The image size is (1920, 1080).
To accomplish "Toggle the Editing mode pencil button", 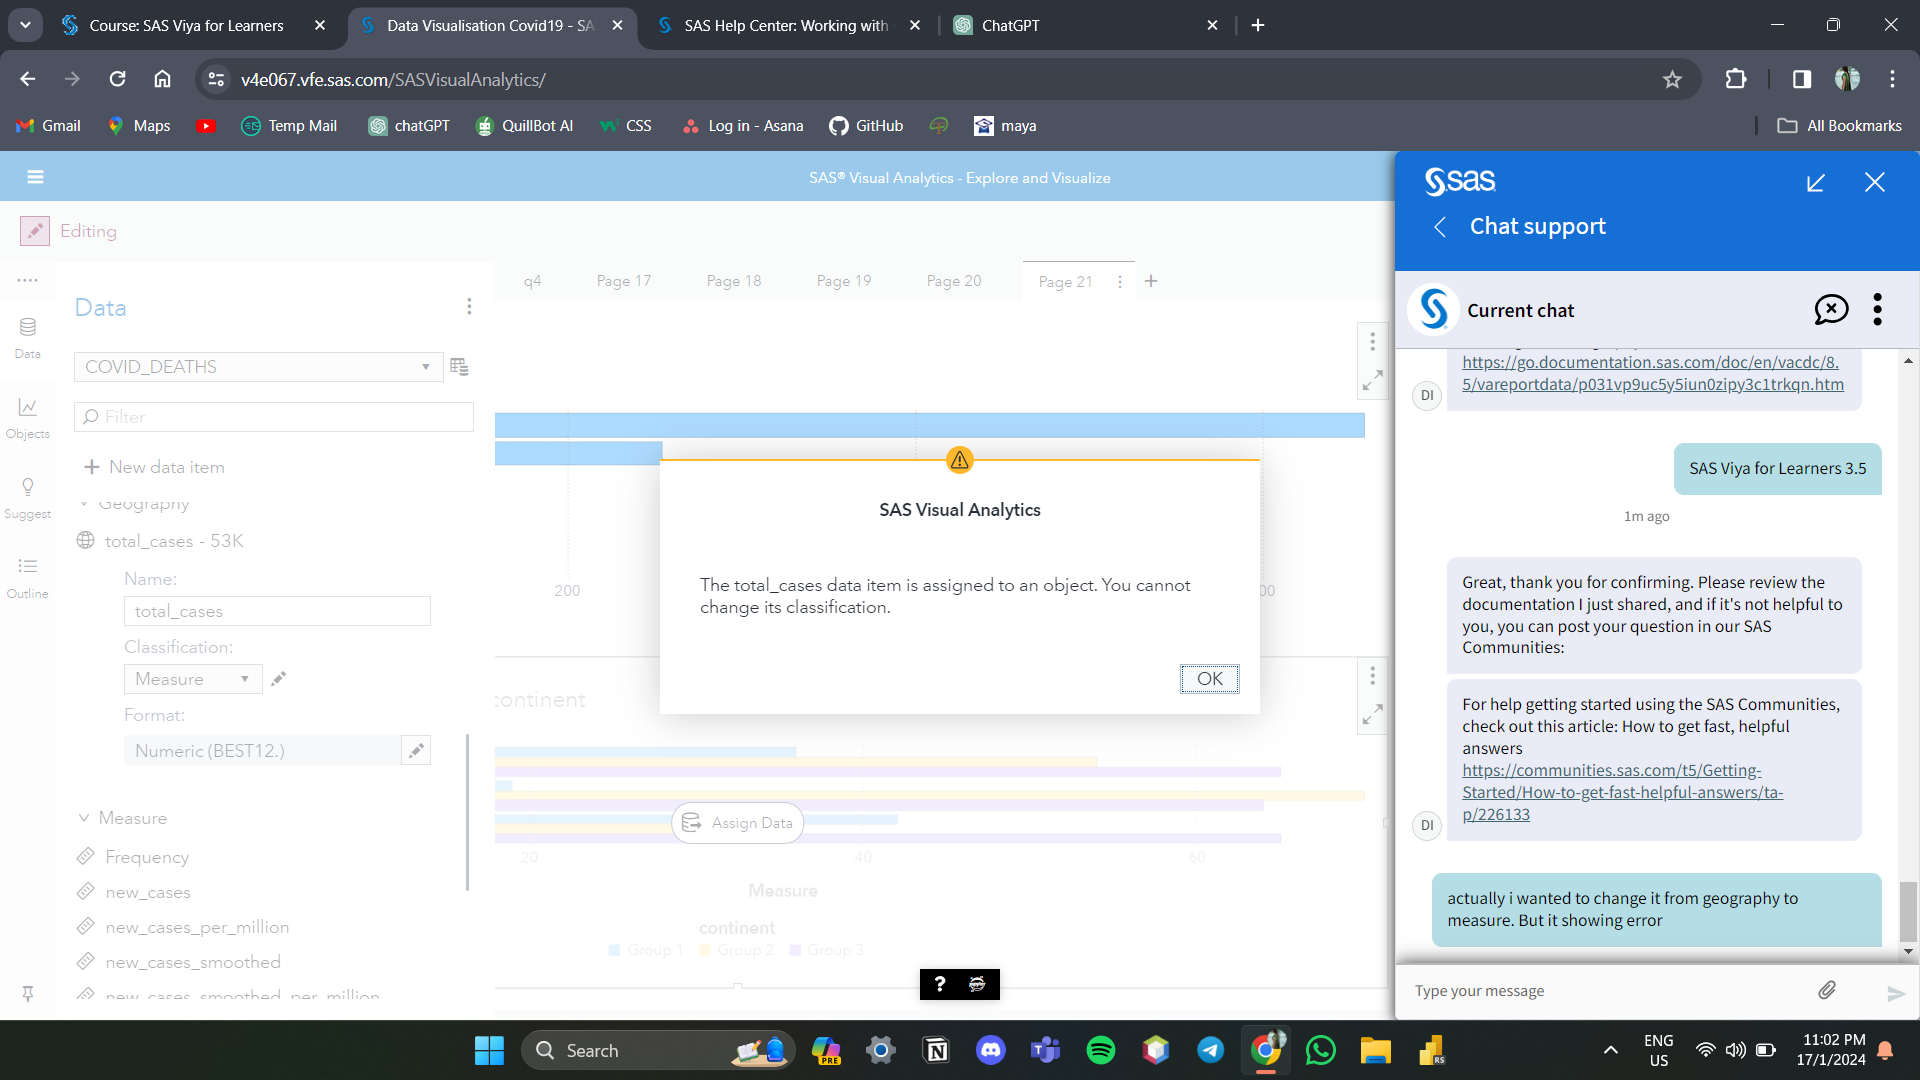I will [x=35, y=231].
